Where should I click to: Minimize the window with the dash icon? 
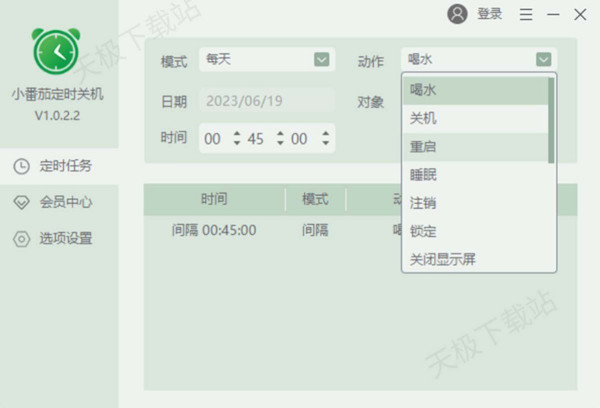pyautogui.click(x=553, y=14)
